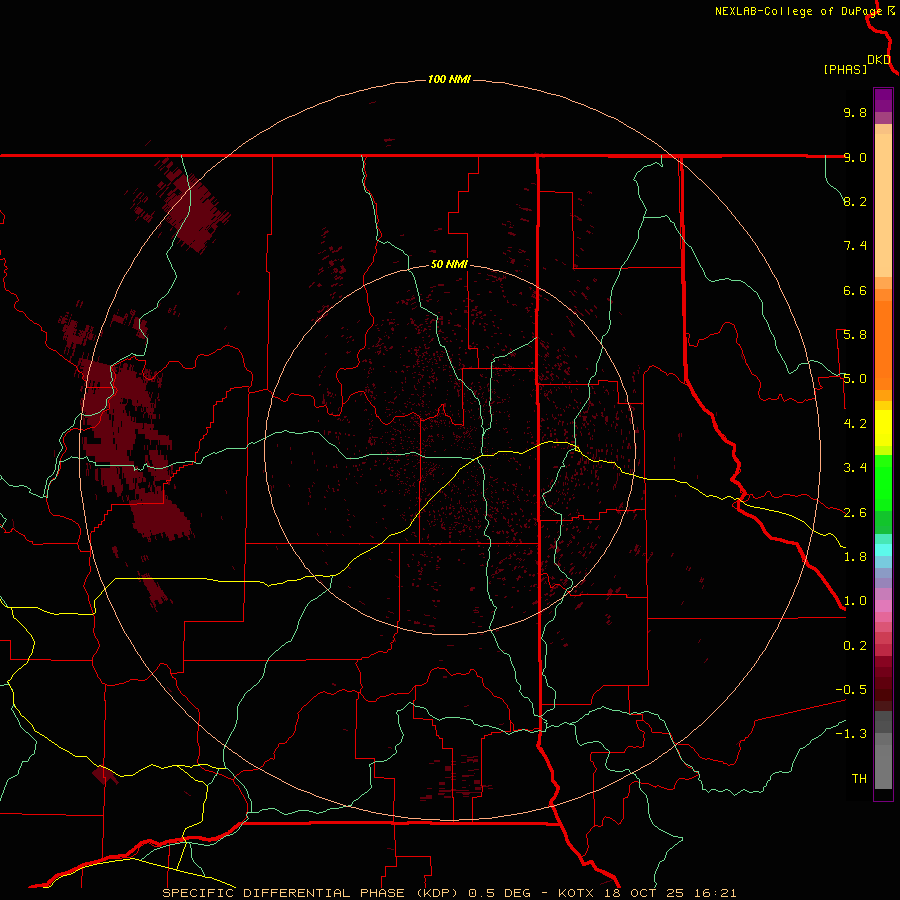Click the 6.6 value on the color scale
The image size is (900, 900).
coord(855,290)
